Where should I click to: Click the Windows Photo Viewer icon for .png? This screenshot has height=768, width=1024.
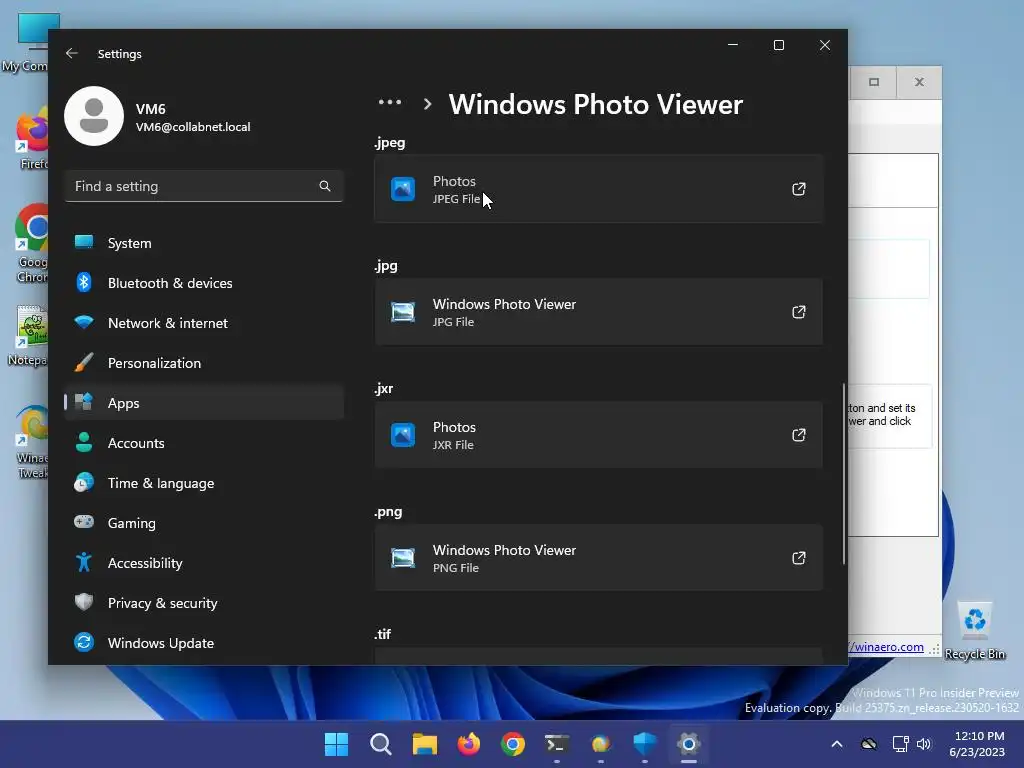pyautogui.click(x=403, y=558)
